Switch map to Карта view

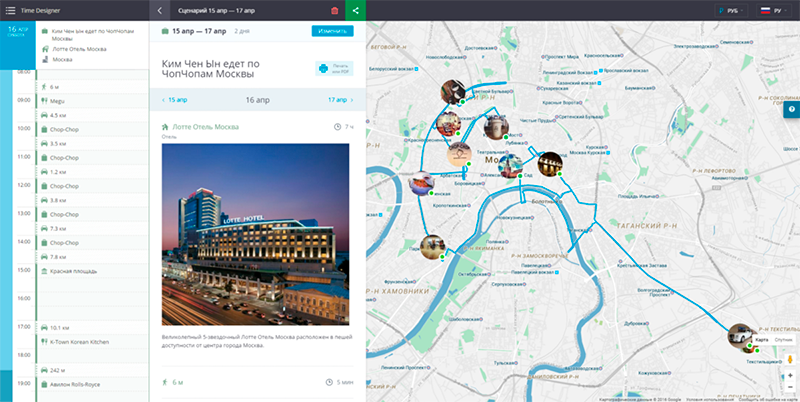[x=762, y=340]
